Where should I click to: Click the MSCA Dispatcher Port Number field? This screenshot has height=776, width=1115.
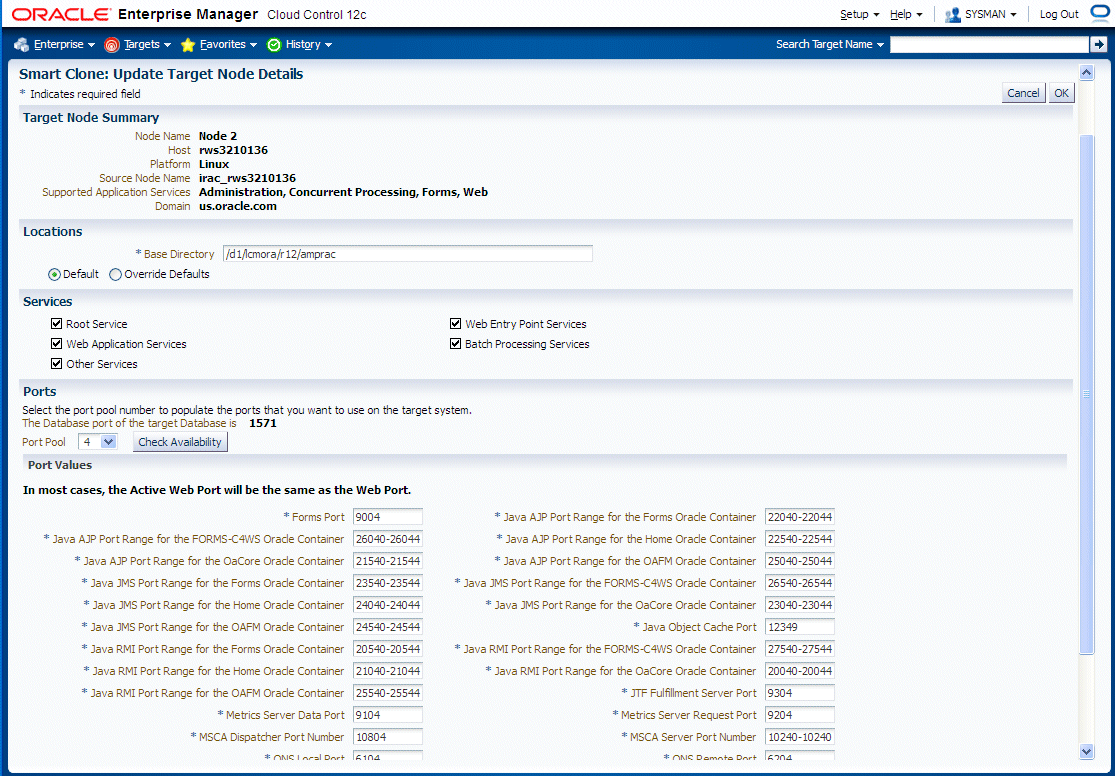click(x=388, y=738)
